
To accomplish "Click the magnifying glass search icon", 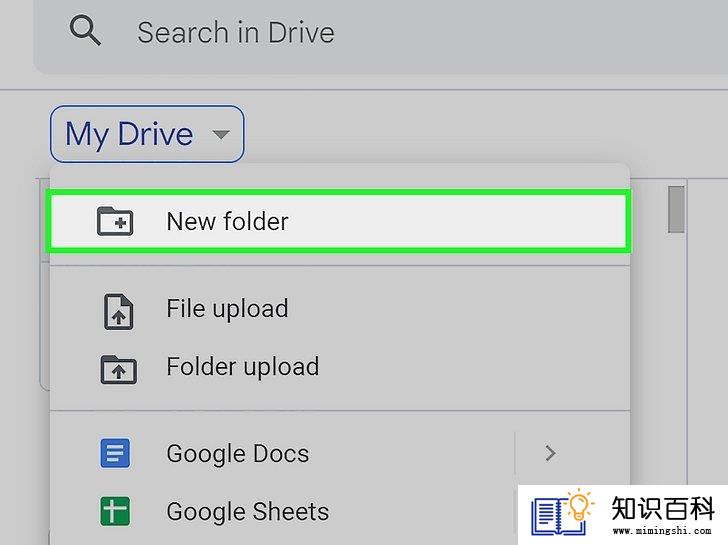I will 85,31.
